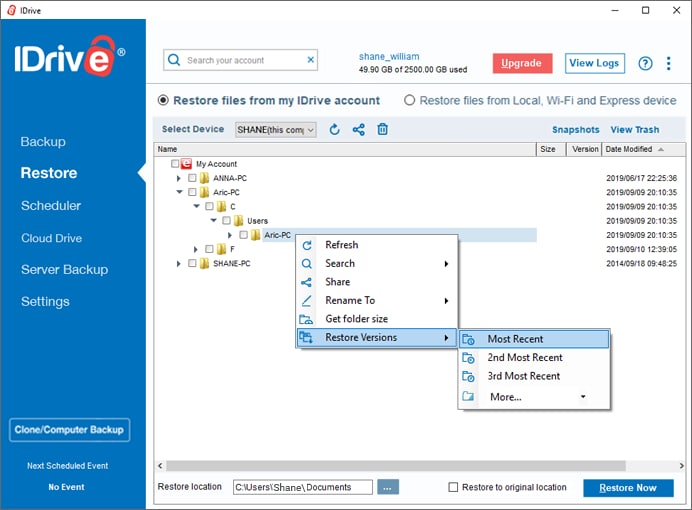Check the My Account checkbox
This screenshot has width=692, height=510.
[175, 164]
